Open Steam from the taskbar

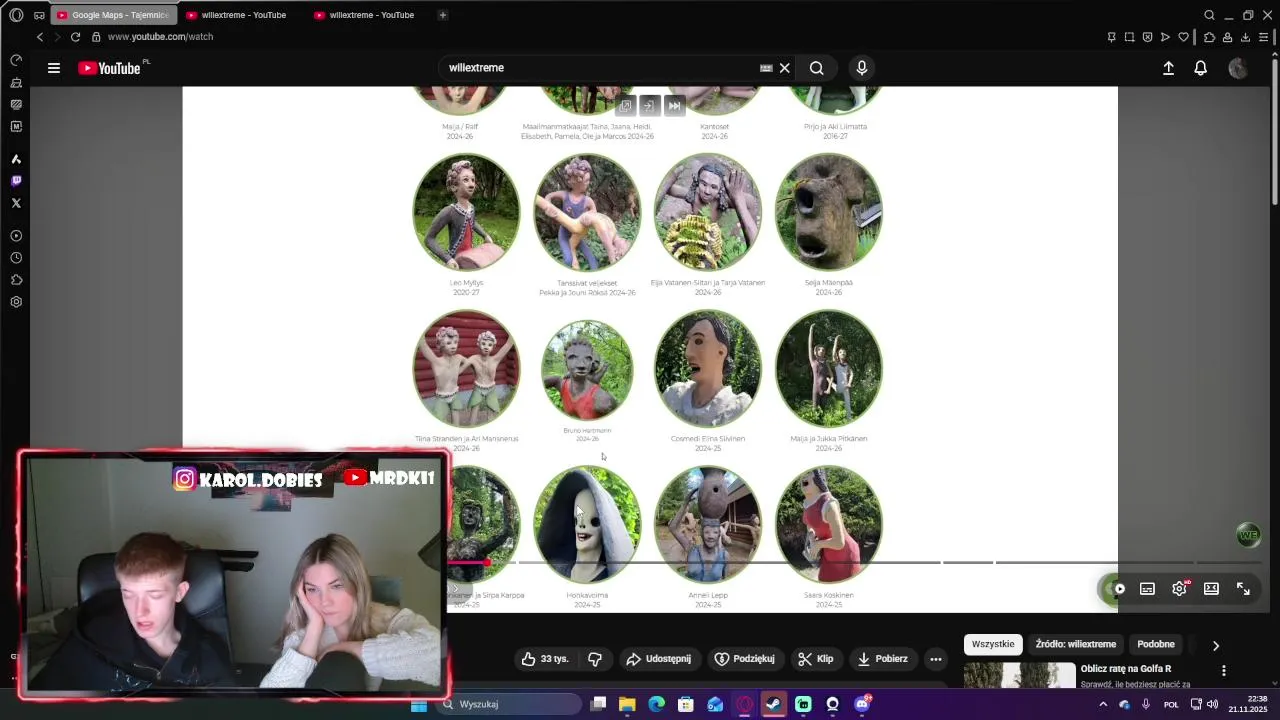click(773, 704)
